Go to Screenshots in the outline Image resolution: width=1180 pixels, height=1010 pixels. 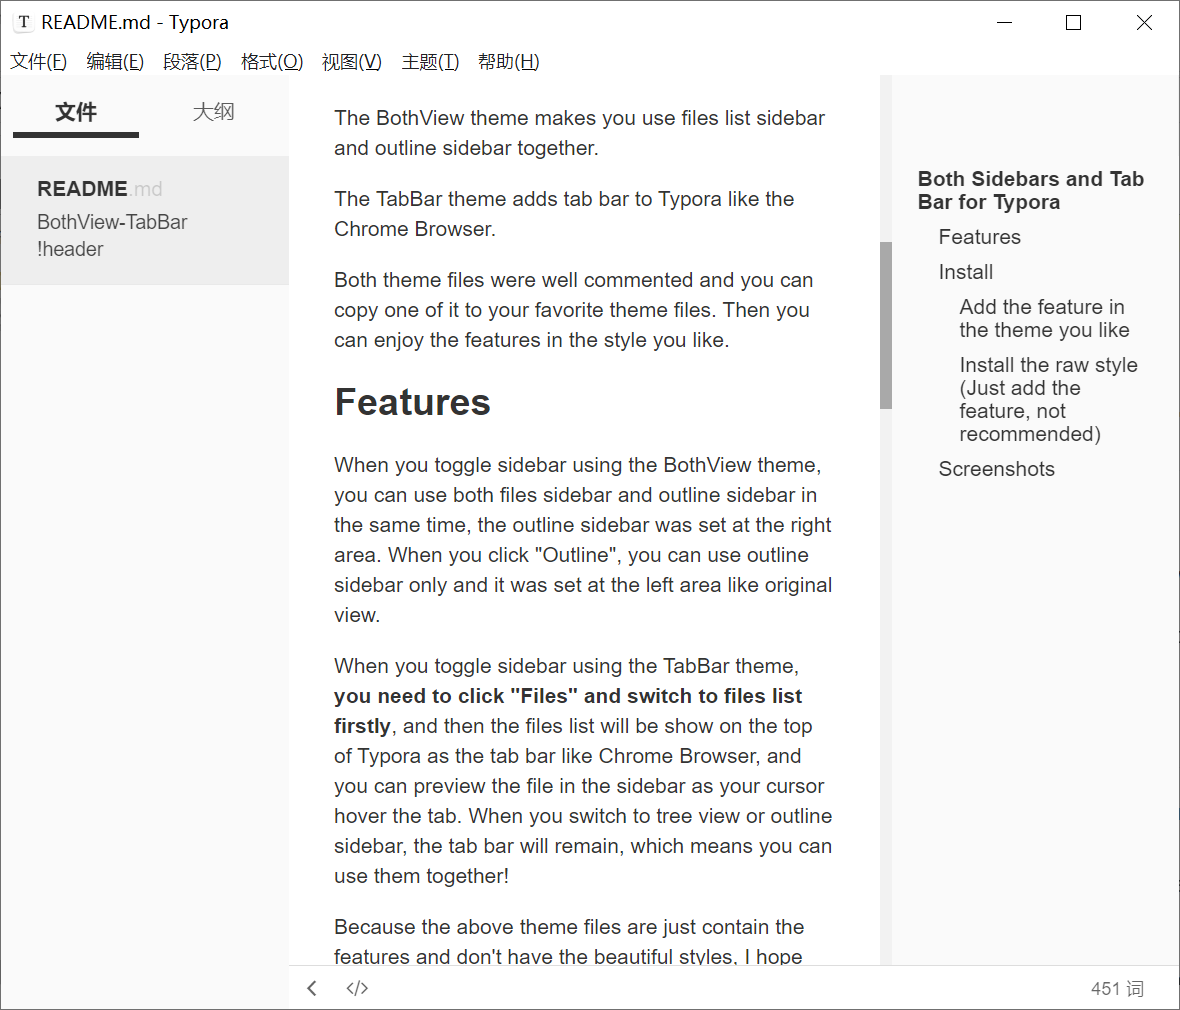point(996,469)
